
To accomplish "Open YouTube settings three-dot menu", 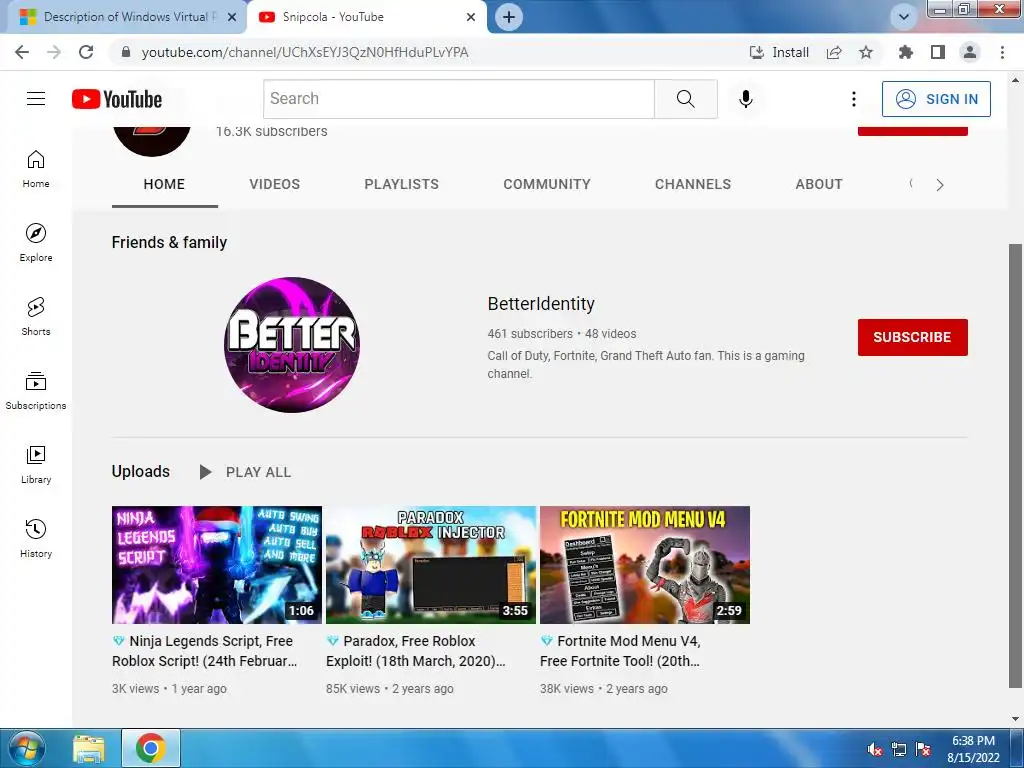I will pos(854,99).
